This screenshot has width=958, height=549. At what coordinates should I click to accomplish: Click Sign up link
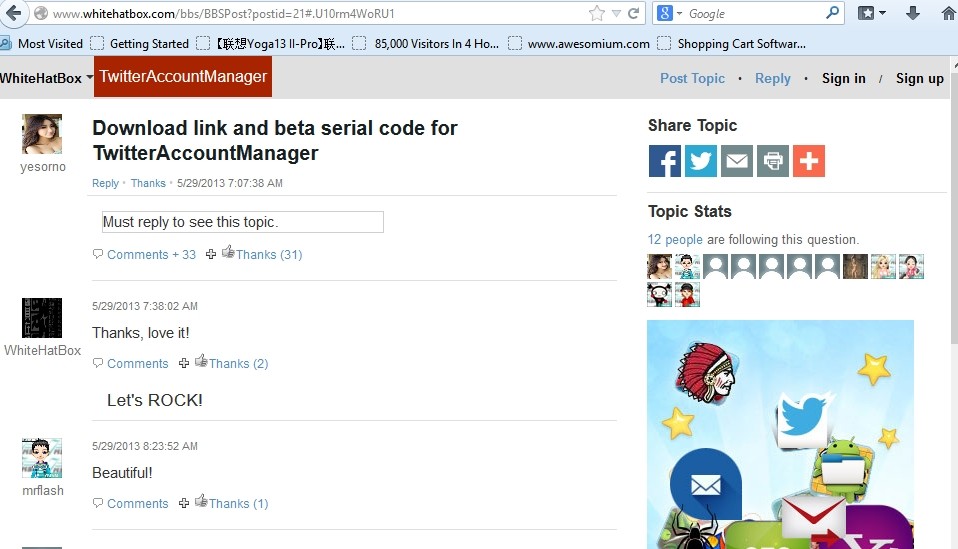(x=919, y=79)
